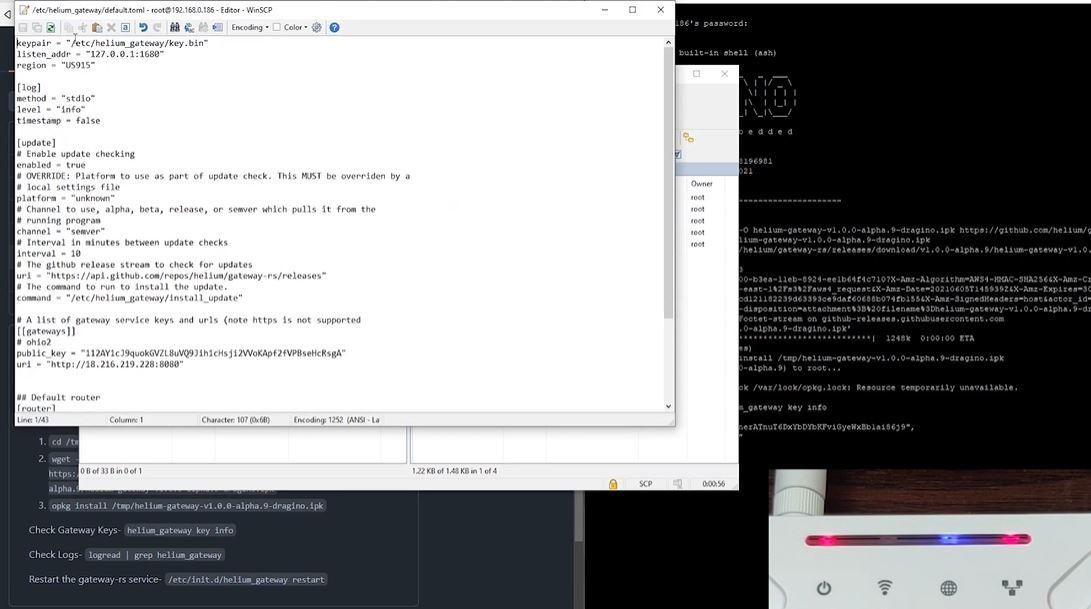The width and height of the screenshot is (1091, 609).
Task: Click 'Character: 107 (0x6B)' status entry
Action: pos(235,420)
